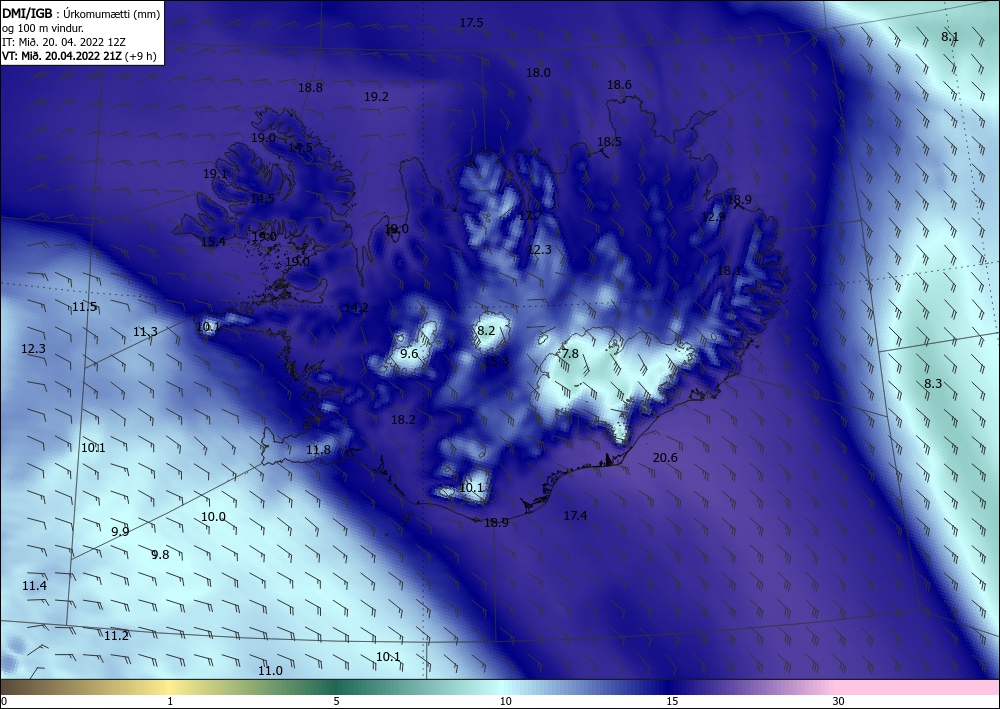Select the 18.2 map value
The width and height of the screenshot is (1000, 709).
(x=403, y=420)
